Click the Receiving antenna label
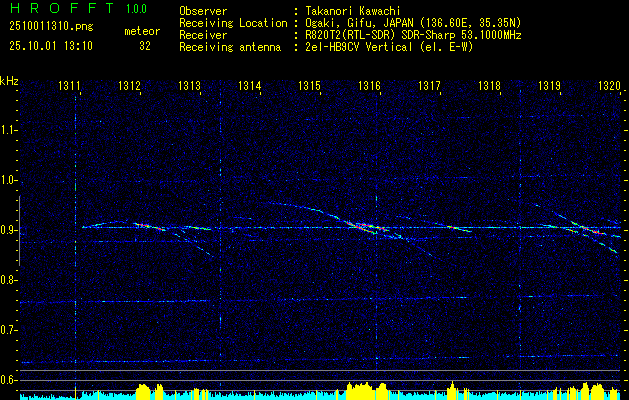The width and height of the screenshot is (629, 400). (230, 47)
